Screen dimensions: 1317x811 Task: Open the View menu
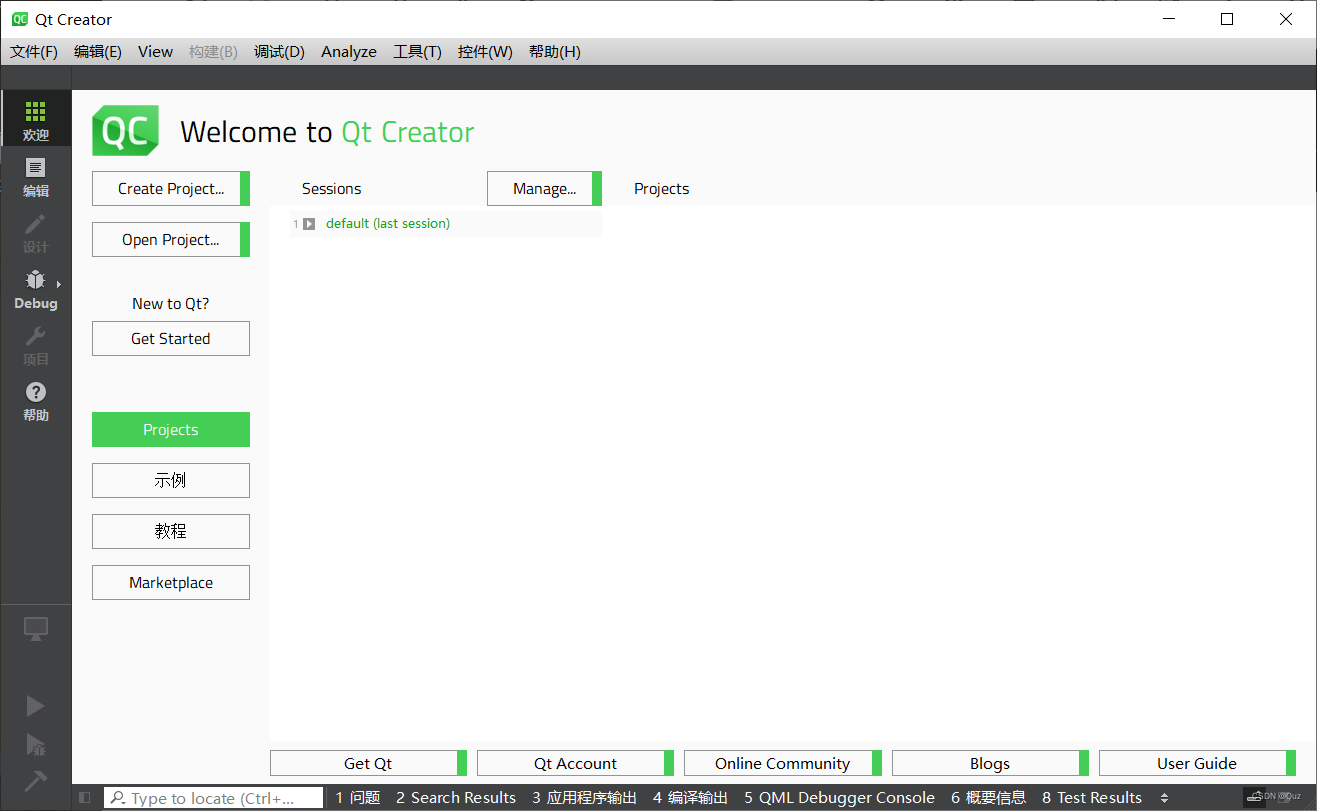coord(155,52)
